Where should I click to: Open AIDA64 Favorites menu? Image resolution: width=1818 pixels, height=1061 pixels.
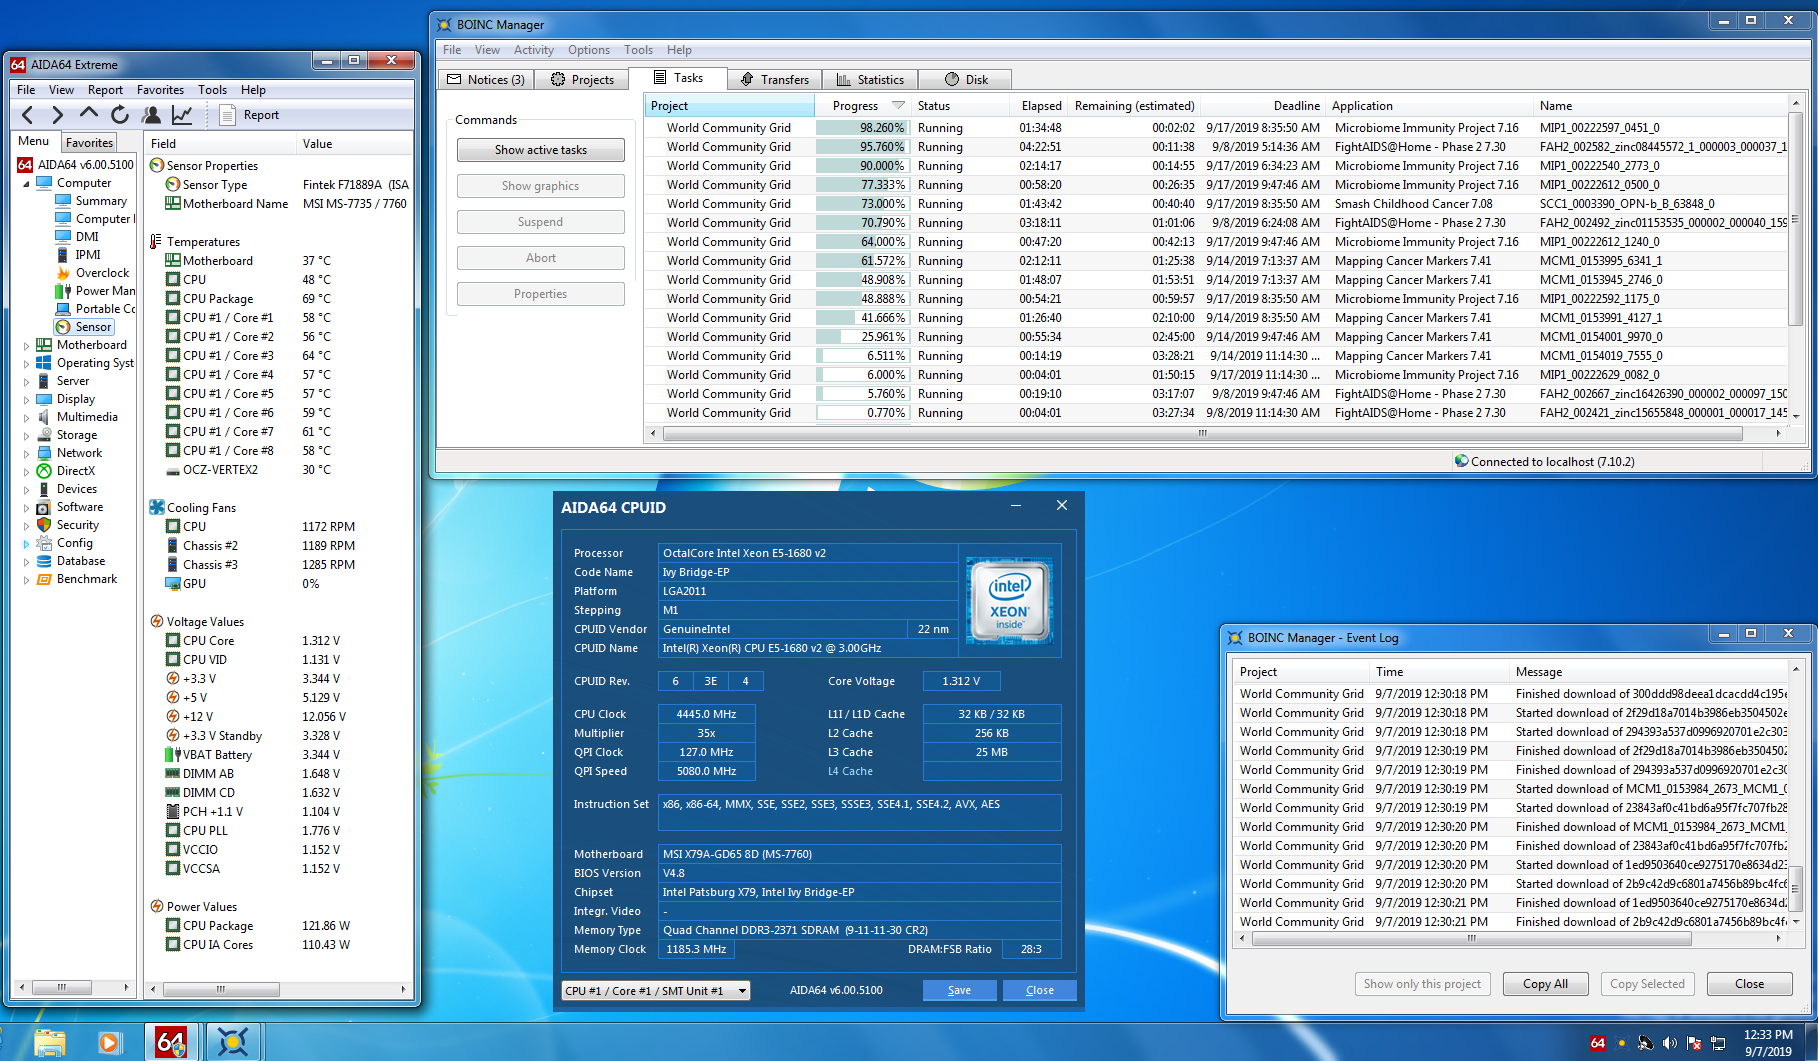click(x=160, y=90)
